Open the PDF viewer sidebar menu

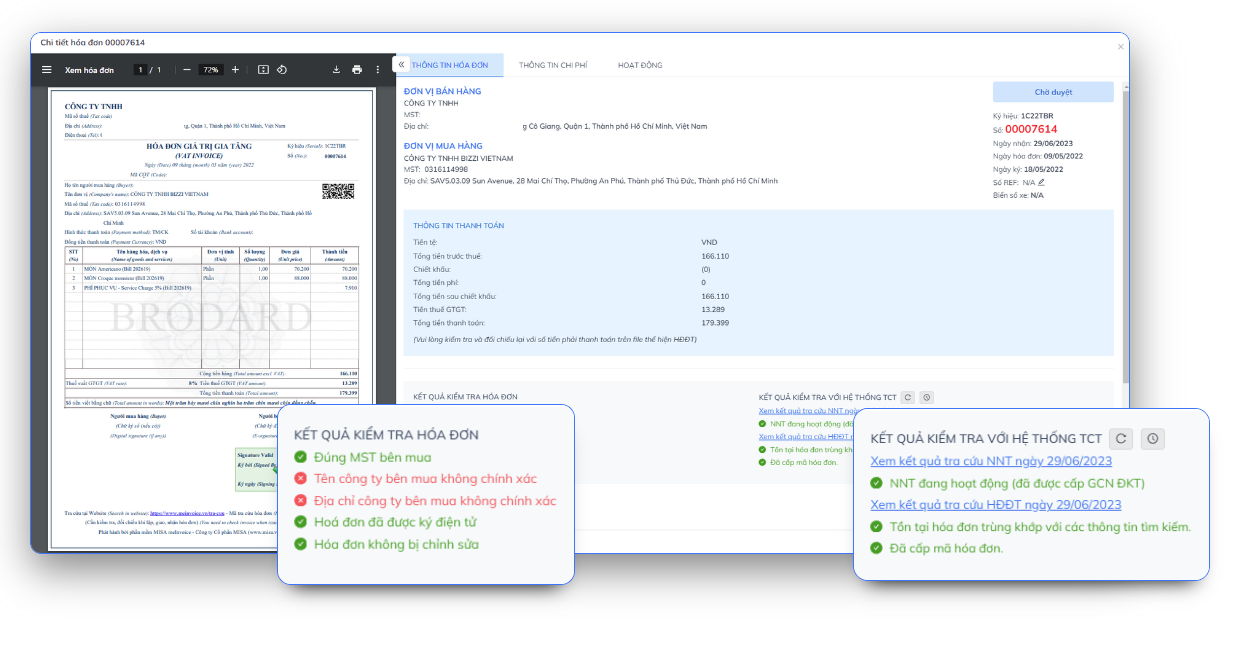[46, 70]
